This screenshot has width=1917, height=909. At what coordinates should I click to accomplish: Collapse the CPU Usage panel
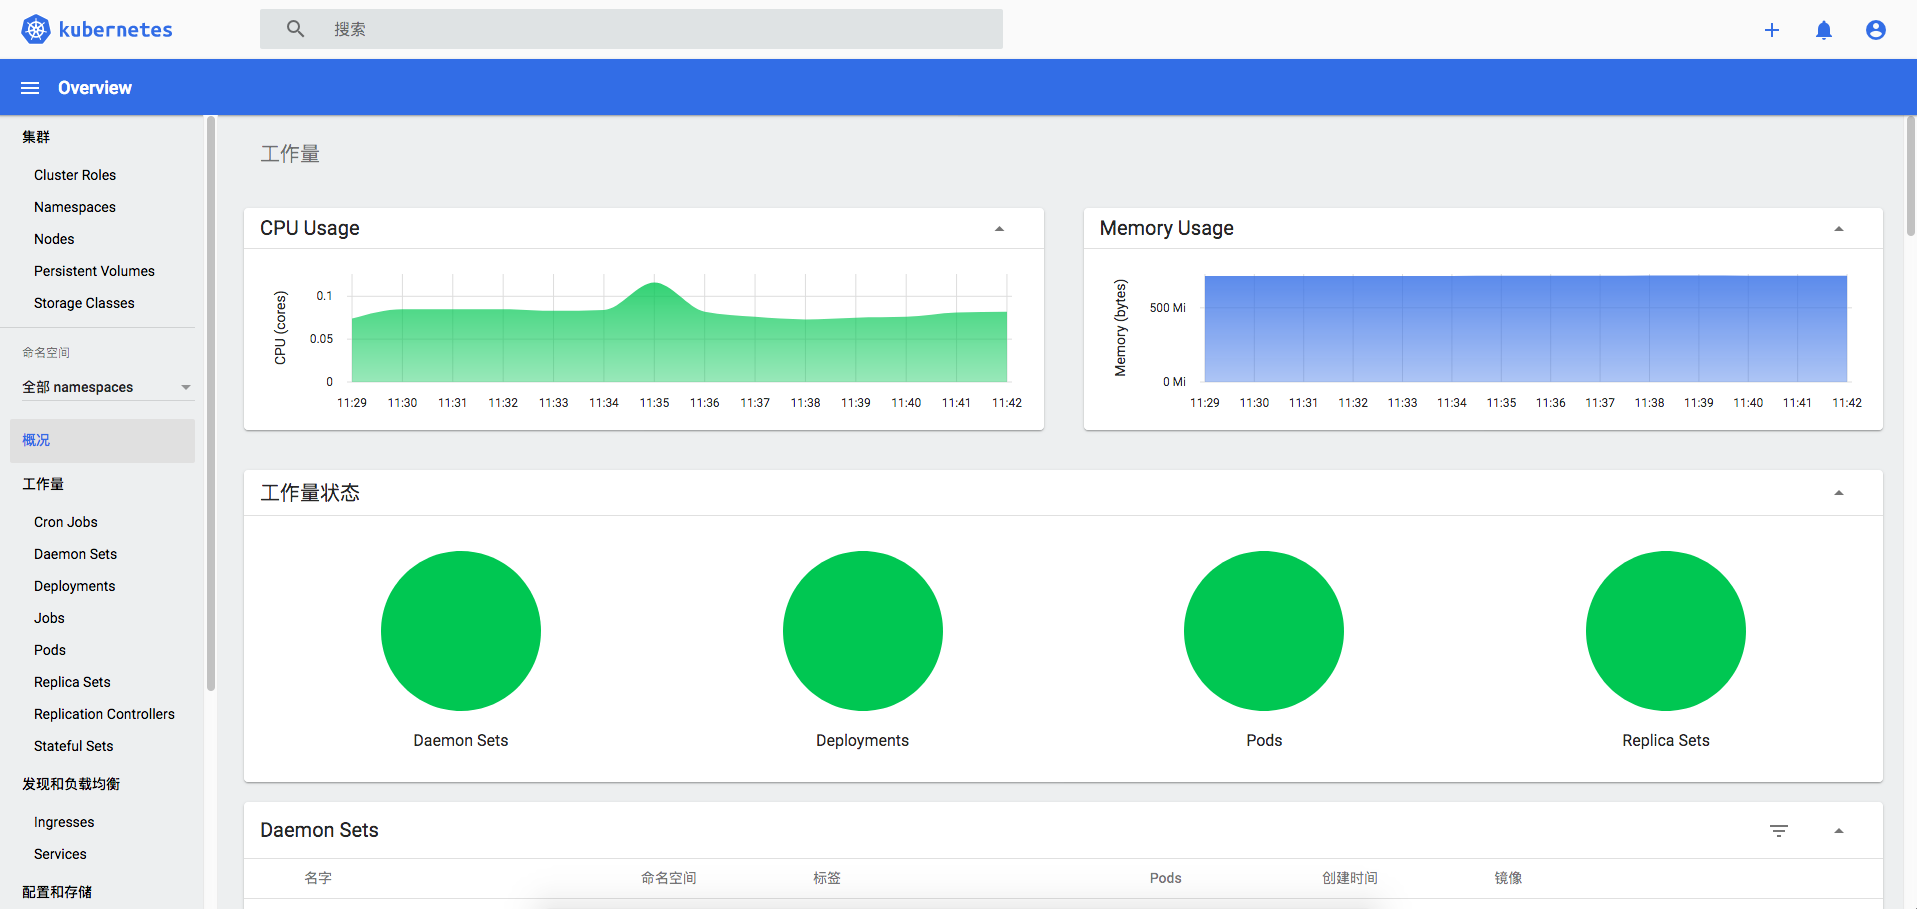(x=999, y=228)
